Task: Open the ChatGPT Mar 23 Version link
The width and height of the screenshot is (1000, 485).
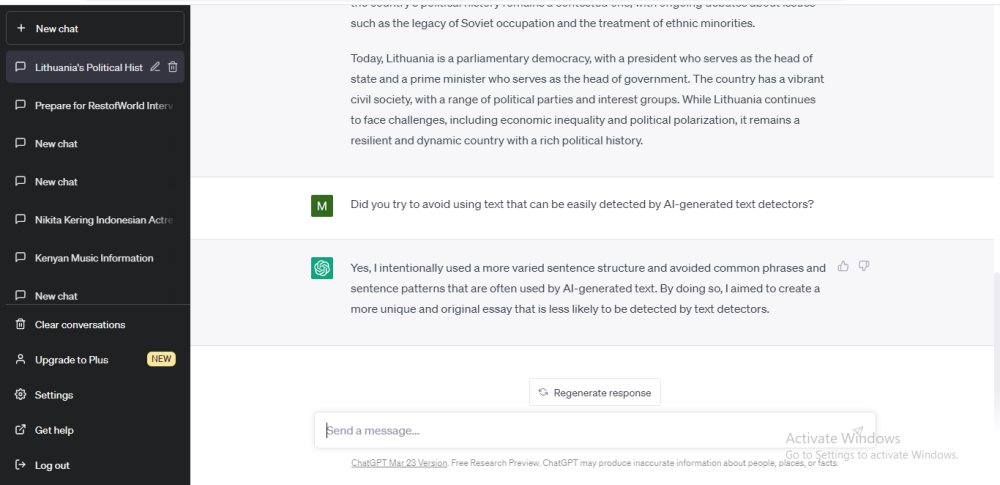Action: pos(399,463)
